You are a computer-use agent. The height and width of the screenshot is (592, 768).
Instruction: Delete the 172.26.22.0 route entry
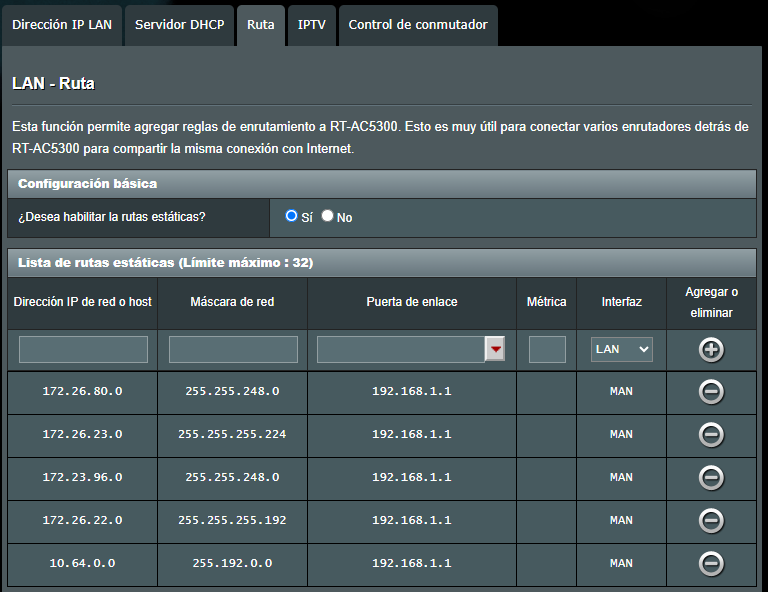(711, 521)
